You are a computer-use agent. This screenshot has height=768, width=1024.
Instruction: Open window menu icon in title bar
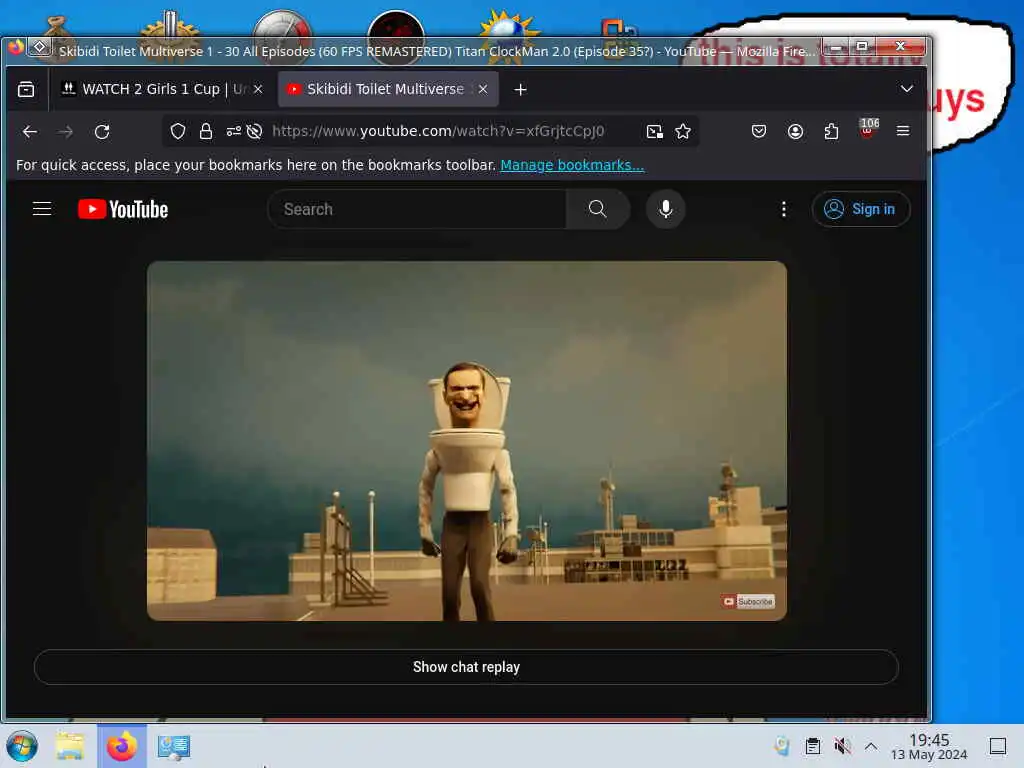pos(39,46)
